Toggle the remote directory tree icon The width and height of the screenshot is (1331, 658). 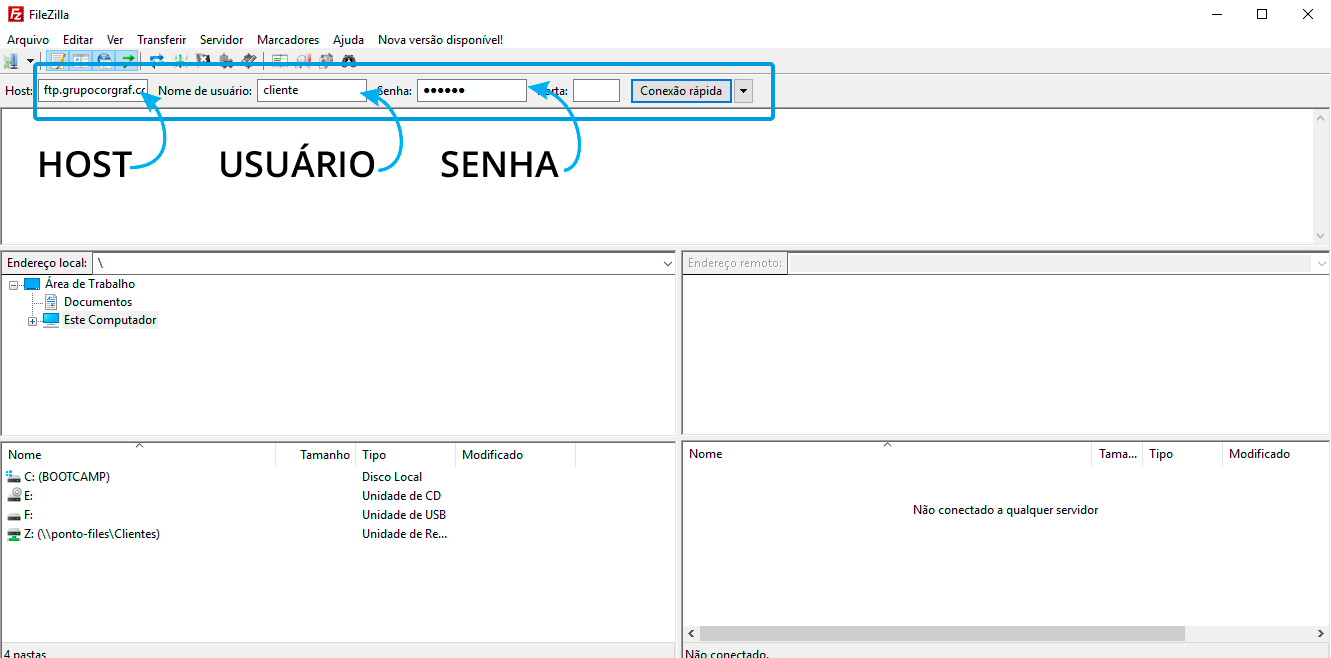point(104,60)
